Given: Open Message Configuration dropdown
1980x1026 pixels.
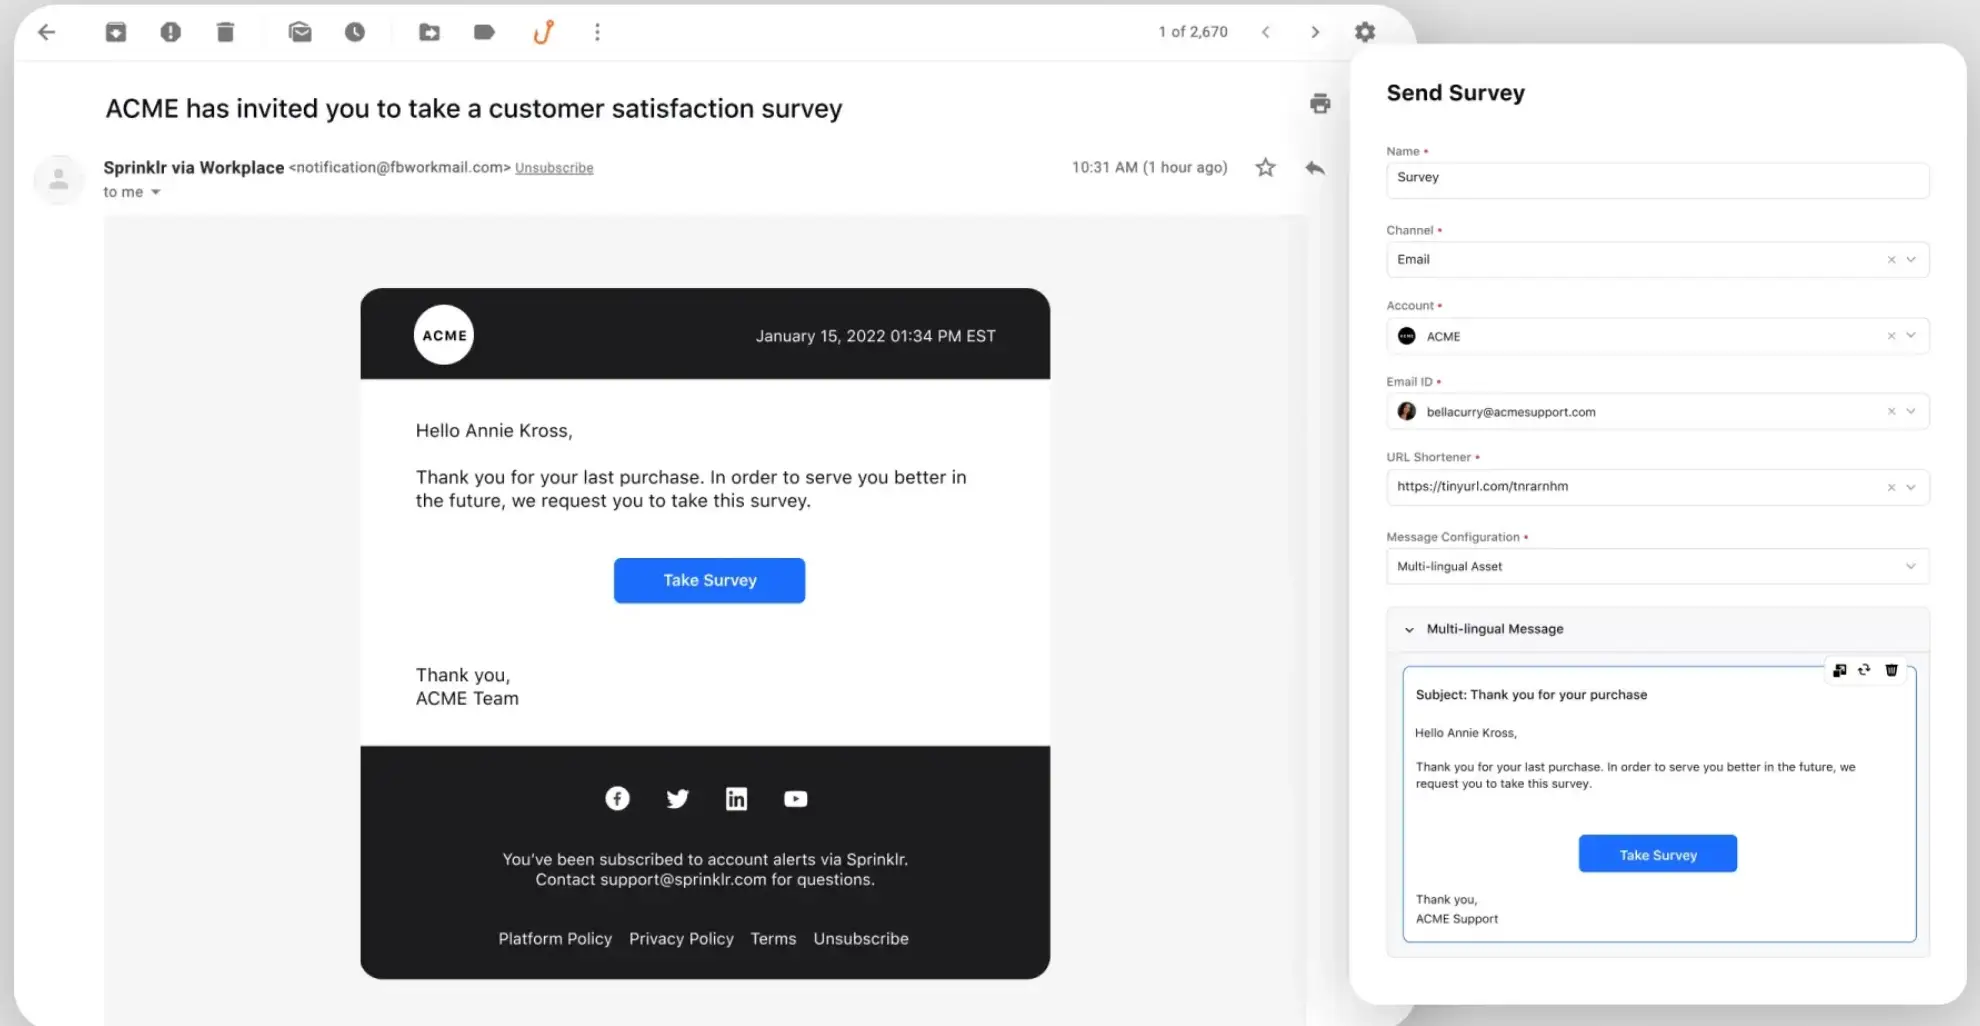Looking at the screenshot, I should (x=1657, y=566).
